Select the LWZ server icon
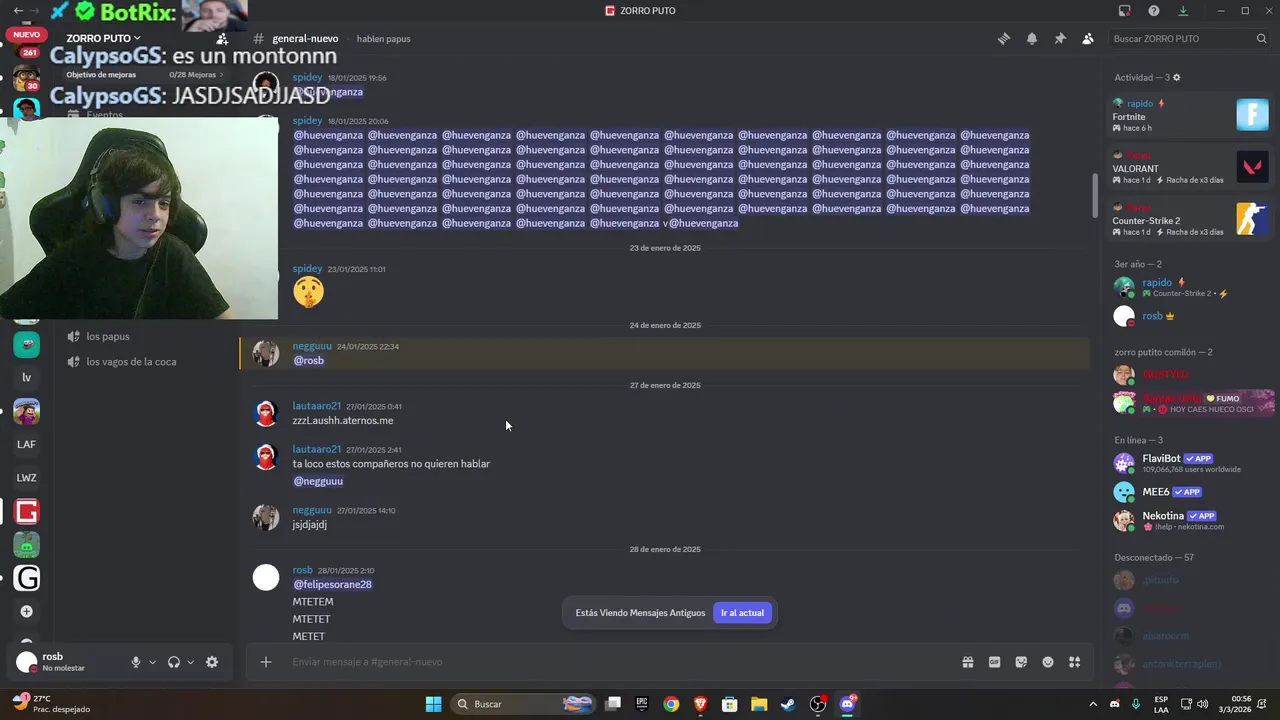The height and width of the screenshot is (720, 1280). (26, 478)
